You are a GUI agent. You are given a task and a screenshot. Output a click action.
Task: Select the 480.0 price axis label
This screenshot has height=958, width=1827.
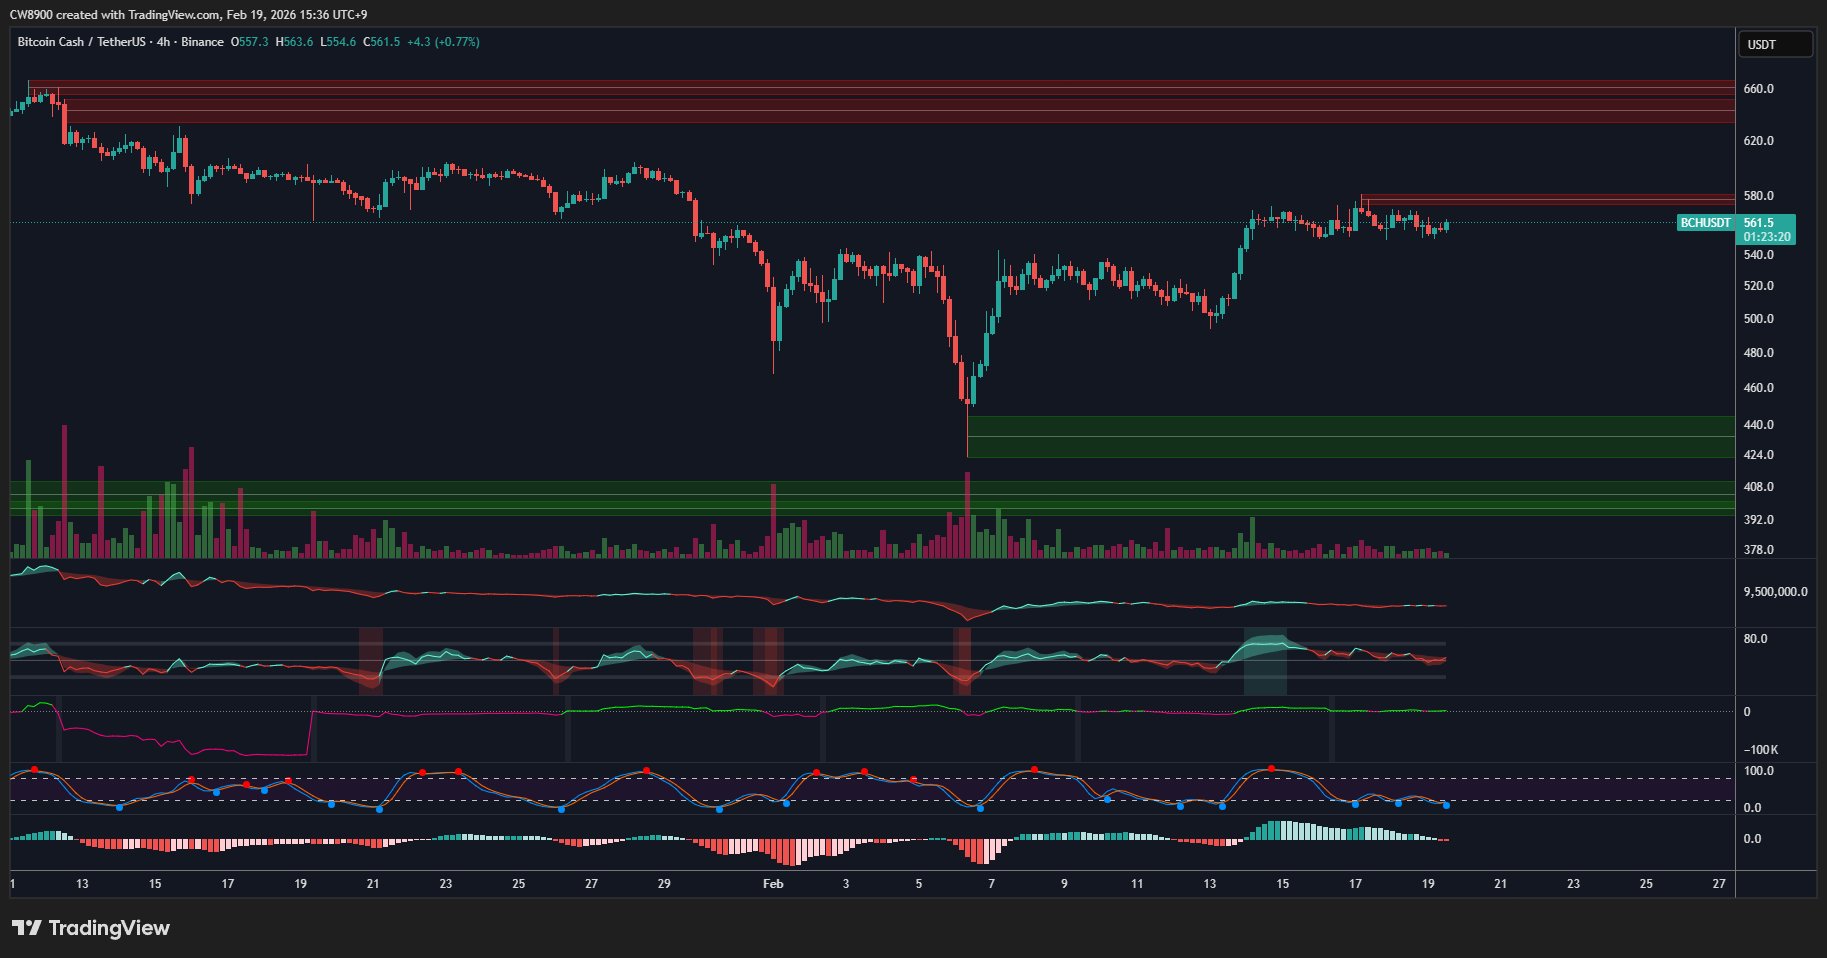pos(1758,353)
